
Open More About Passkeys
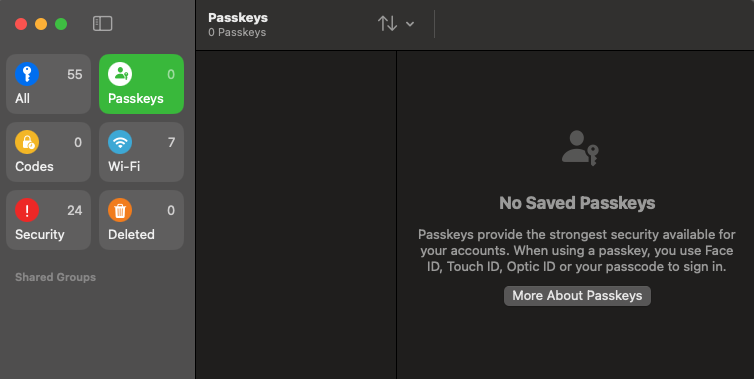click(577, 296)
